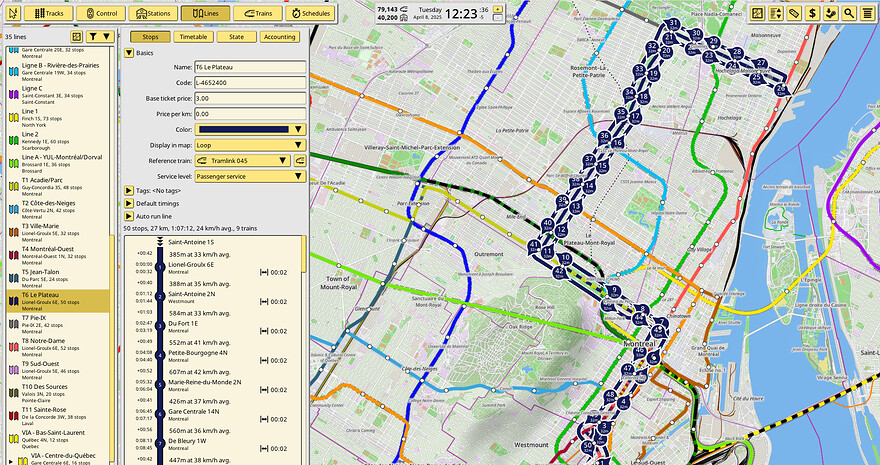Open the Service level dropdown
880x465 pixels.
[x=250, y=177]
